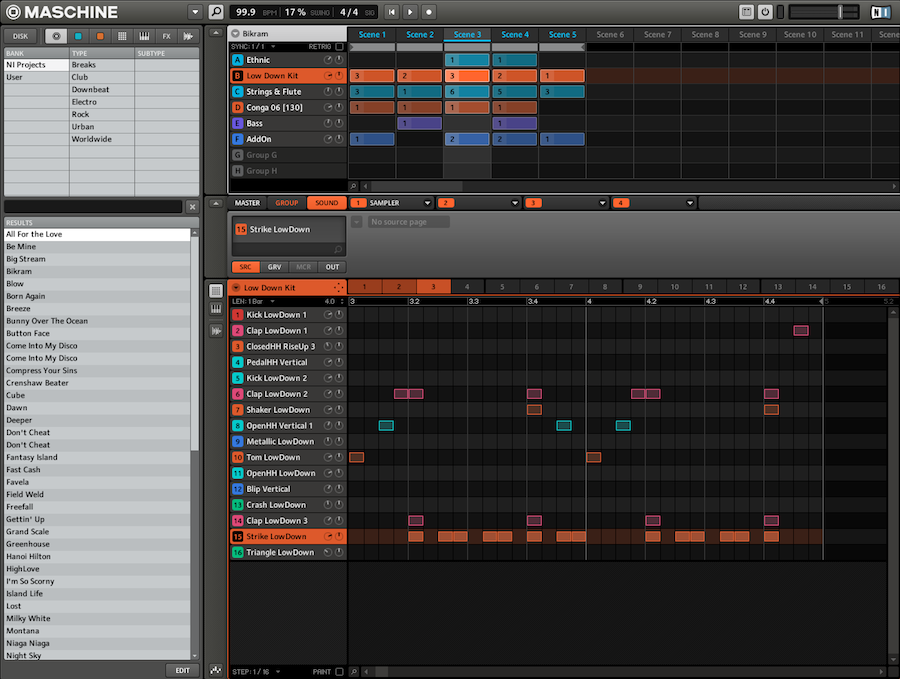The image size is (900, 679).
Task: Start playback with the Play button
Action: click(410, 12)
